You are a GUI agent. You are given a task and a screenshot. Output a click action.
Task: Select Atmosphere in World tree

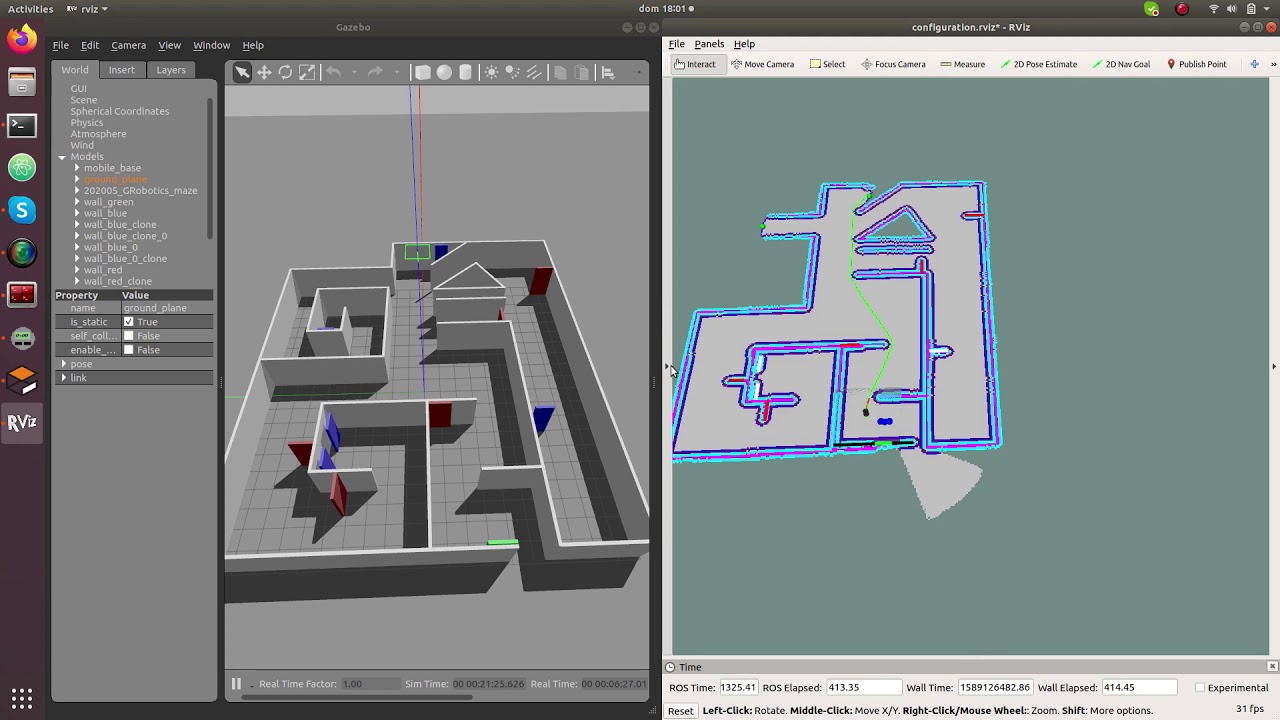98,134
